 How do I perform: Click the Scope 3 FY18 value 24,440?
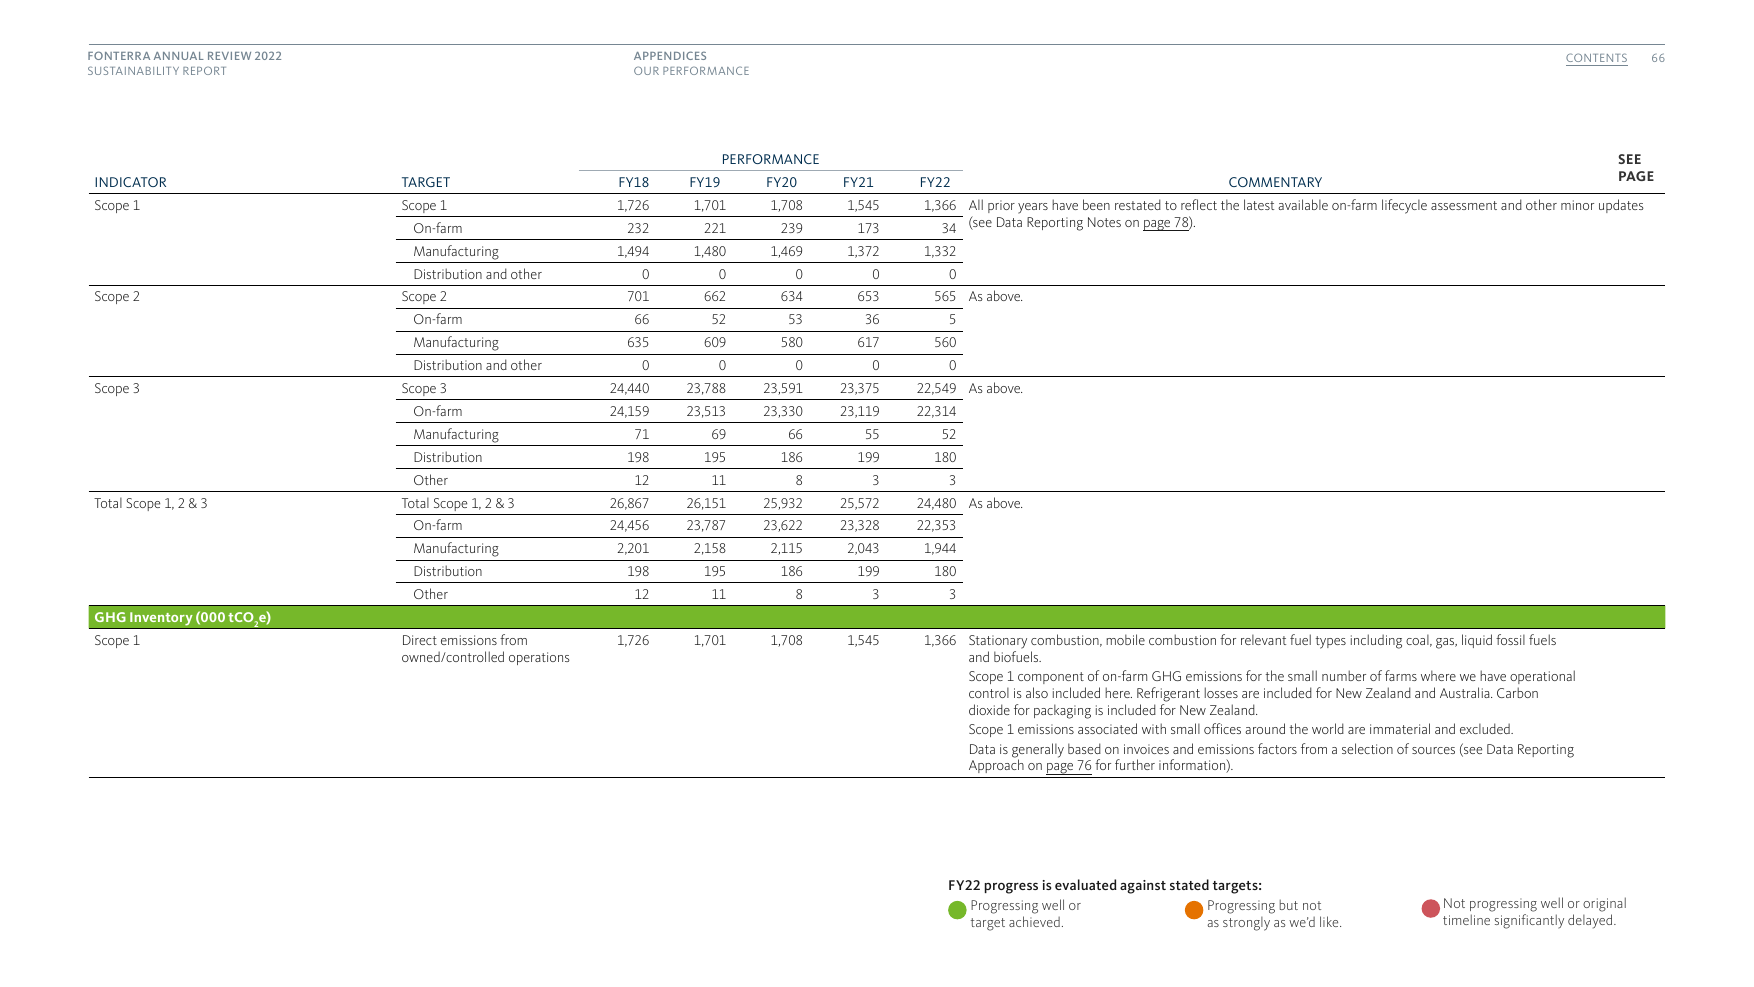click(629, 388)
